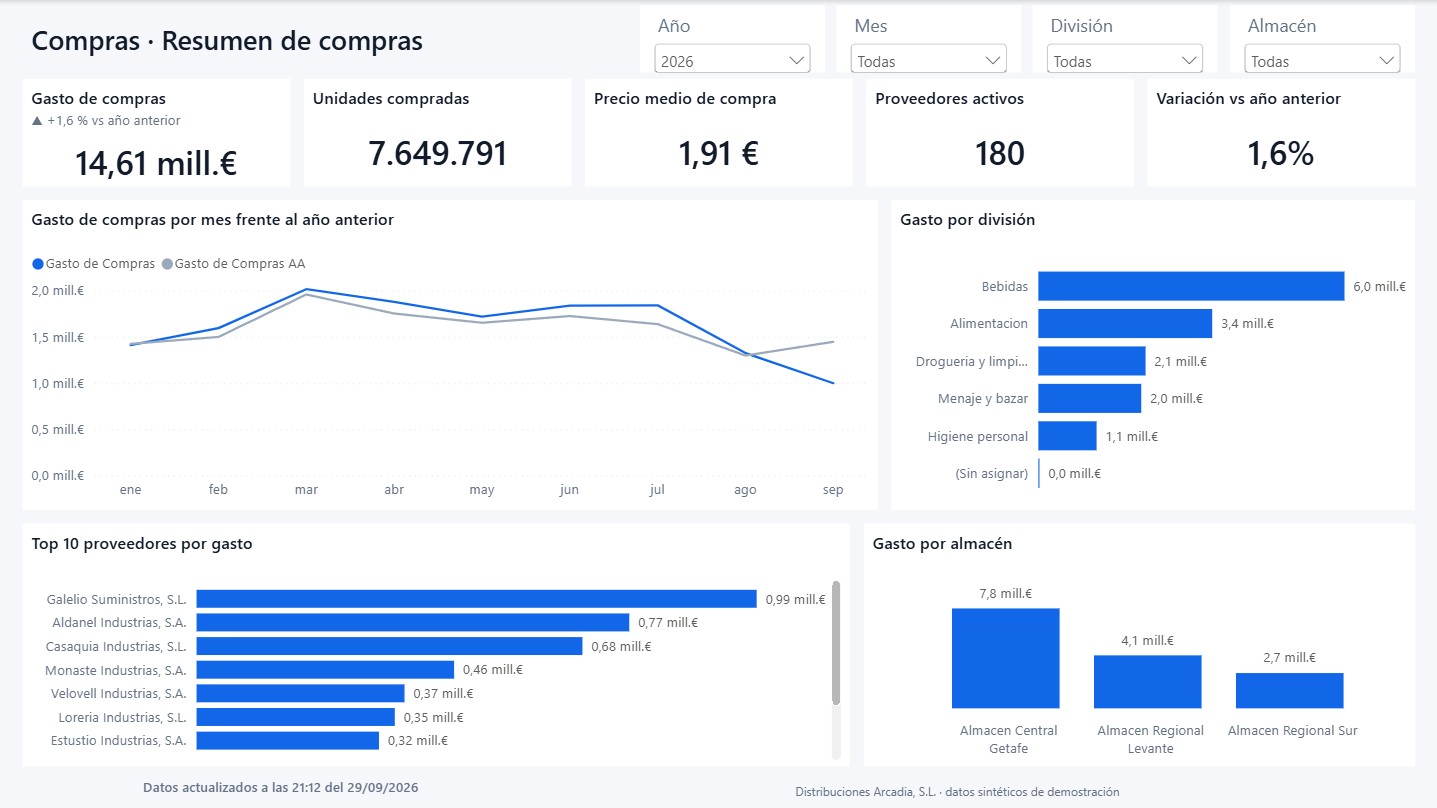Click the '6,0 mill.€' Bebidas data label

(x=1379, y=286)
